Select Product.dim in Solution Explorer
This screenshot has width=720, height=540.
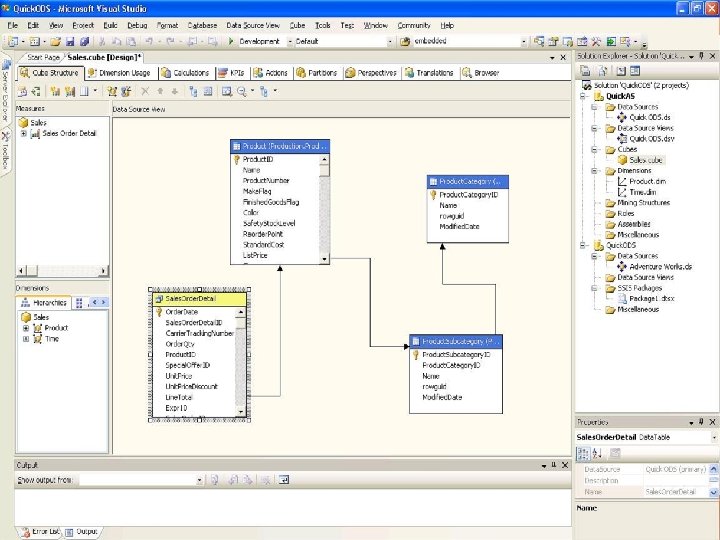(648, 181)
